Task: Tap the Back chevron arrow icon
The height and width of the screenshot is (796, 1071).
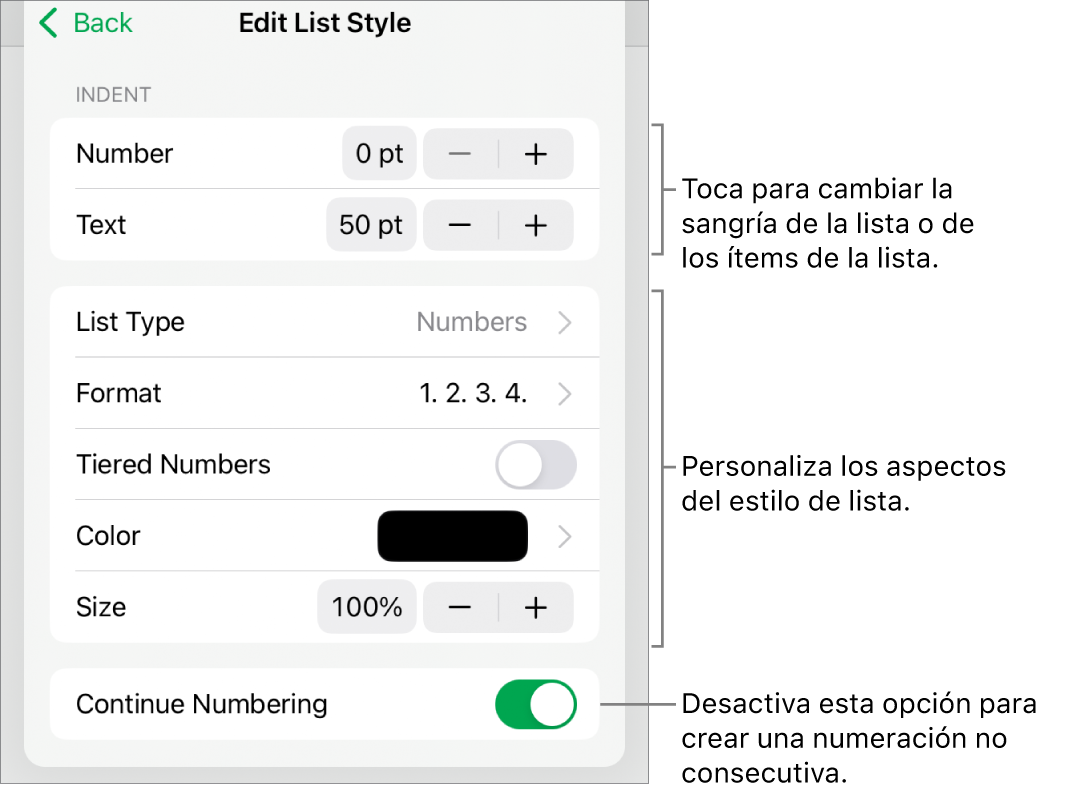Action: click(x=47, y=22)
